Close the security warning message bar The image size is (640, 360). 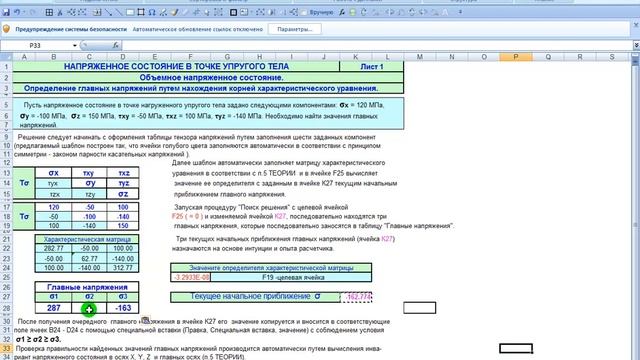click(x=636, y=26)
